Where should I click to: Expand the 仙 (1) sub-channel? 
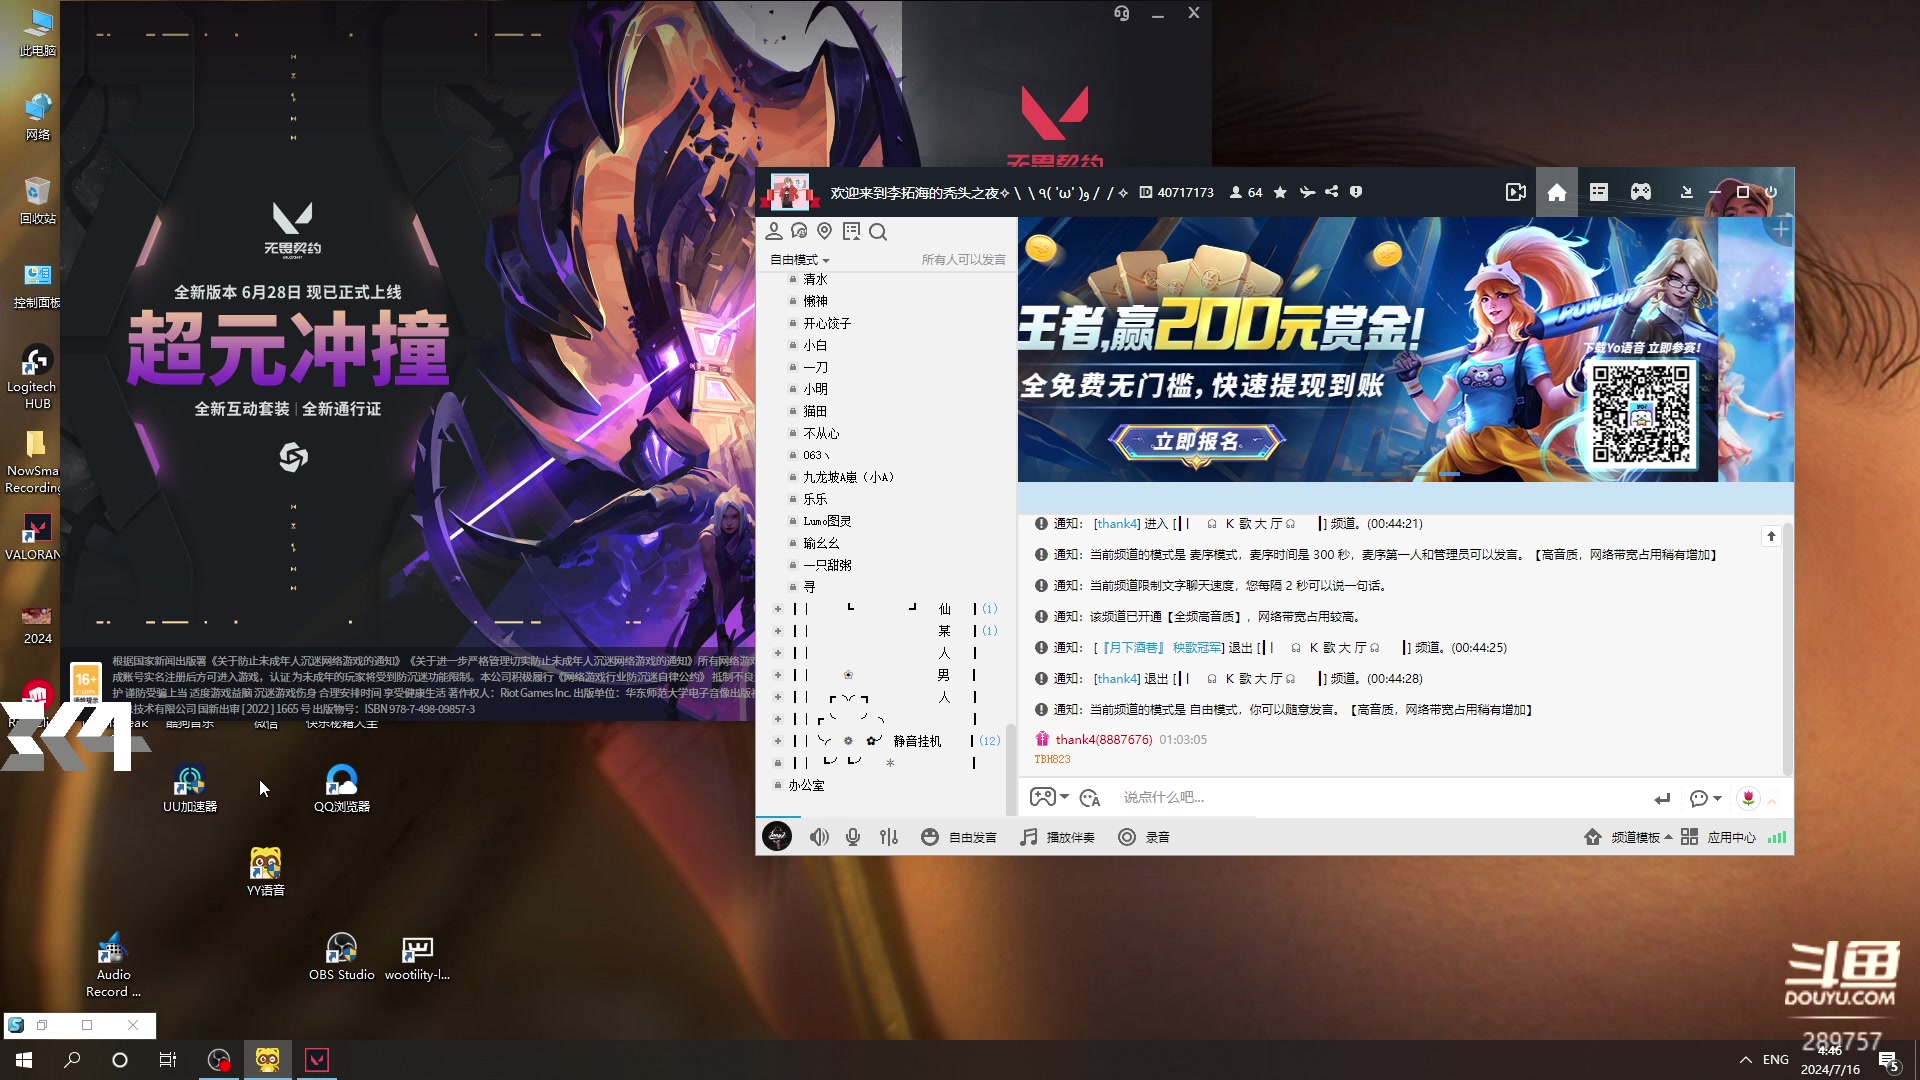tap(778, 609)
